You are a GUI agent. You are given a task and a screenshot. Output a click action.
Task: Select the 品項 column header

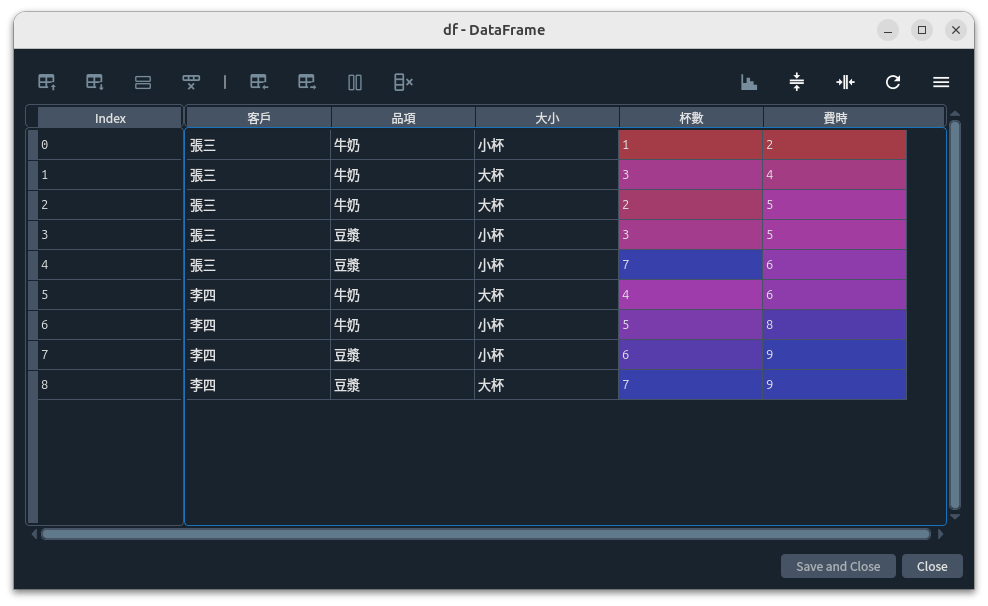[403, 118]
